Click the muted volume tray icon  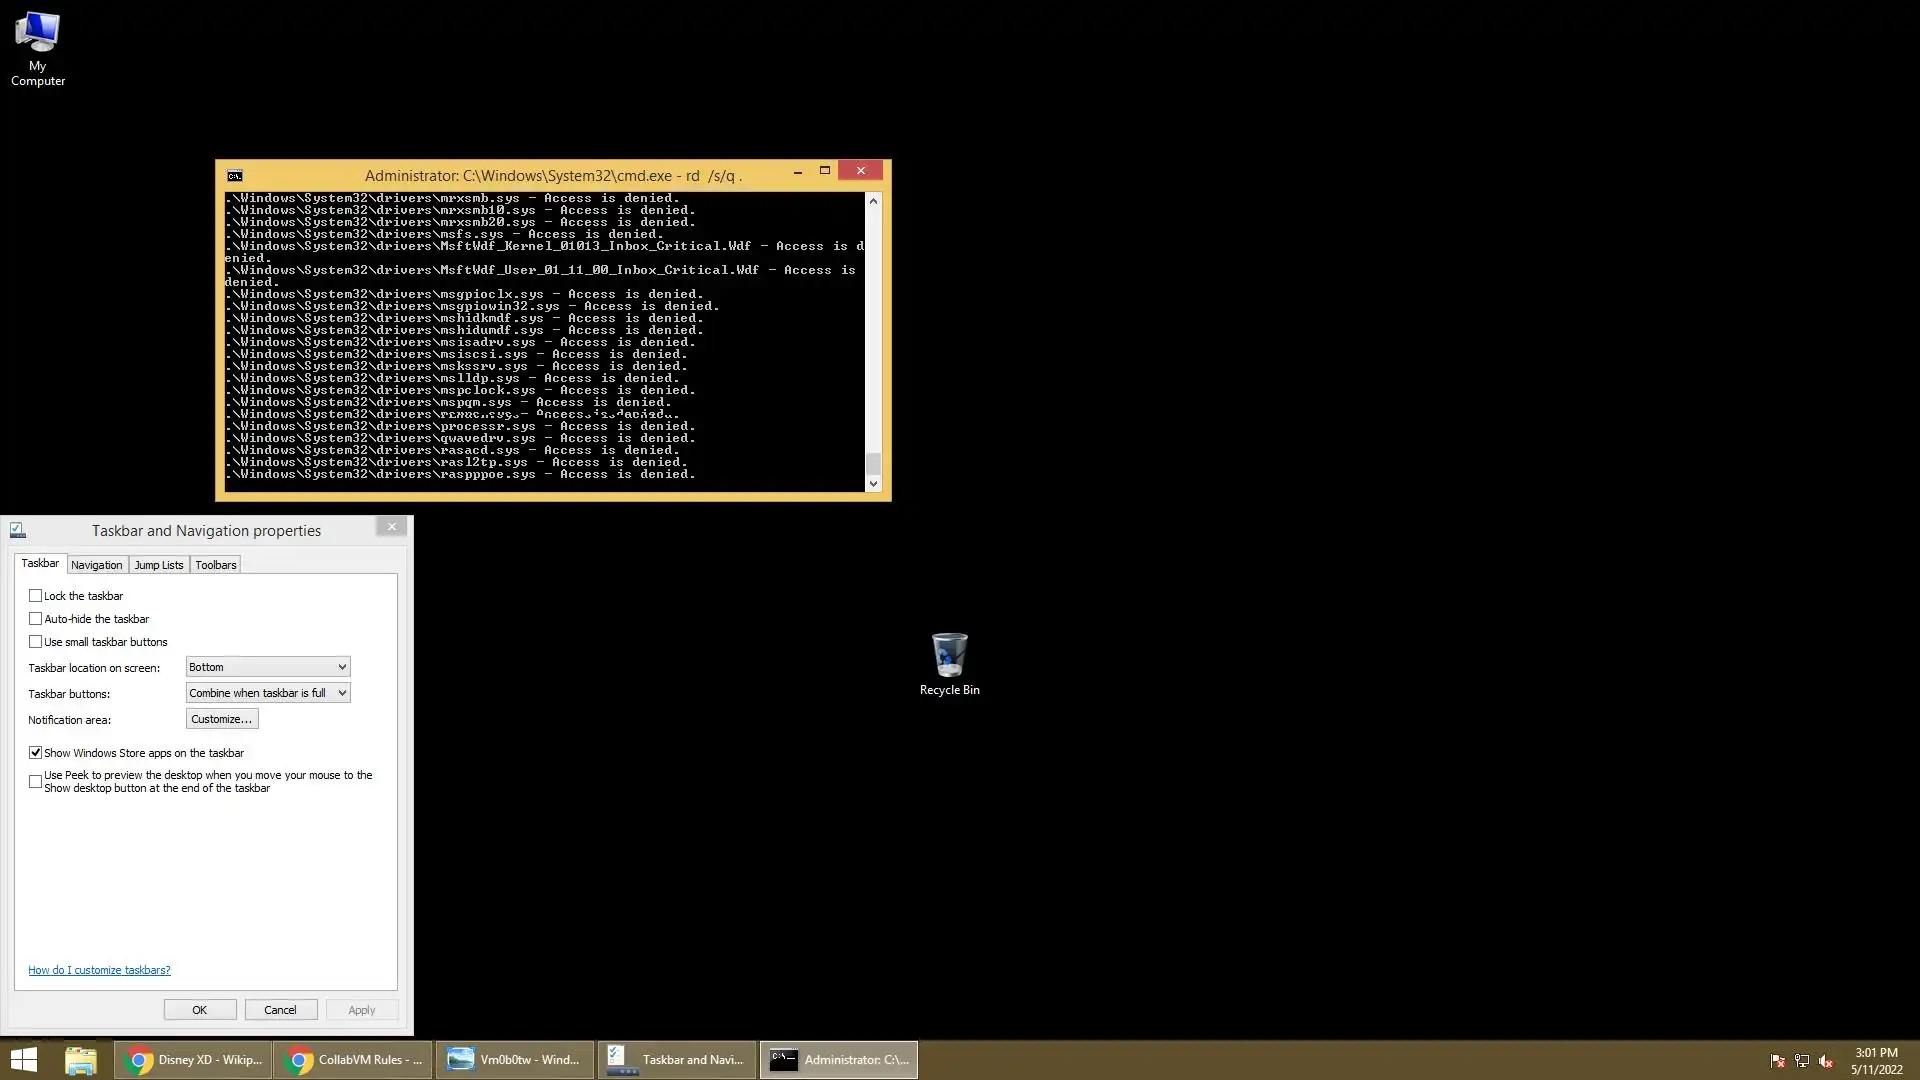[1826, 1061]
